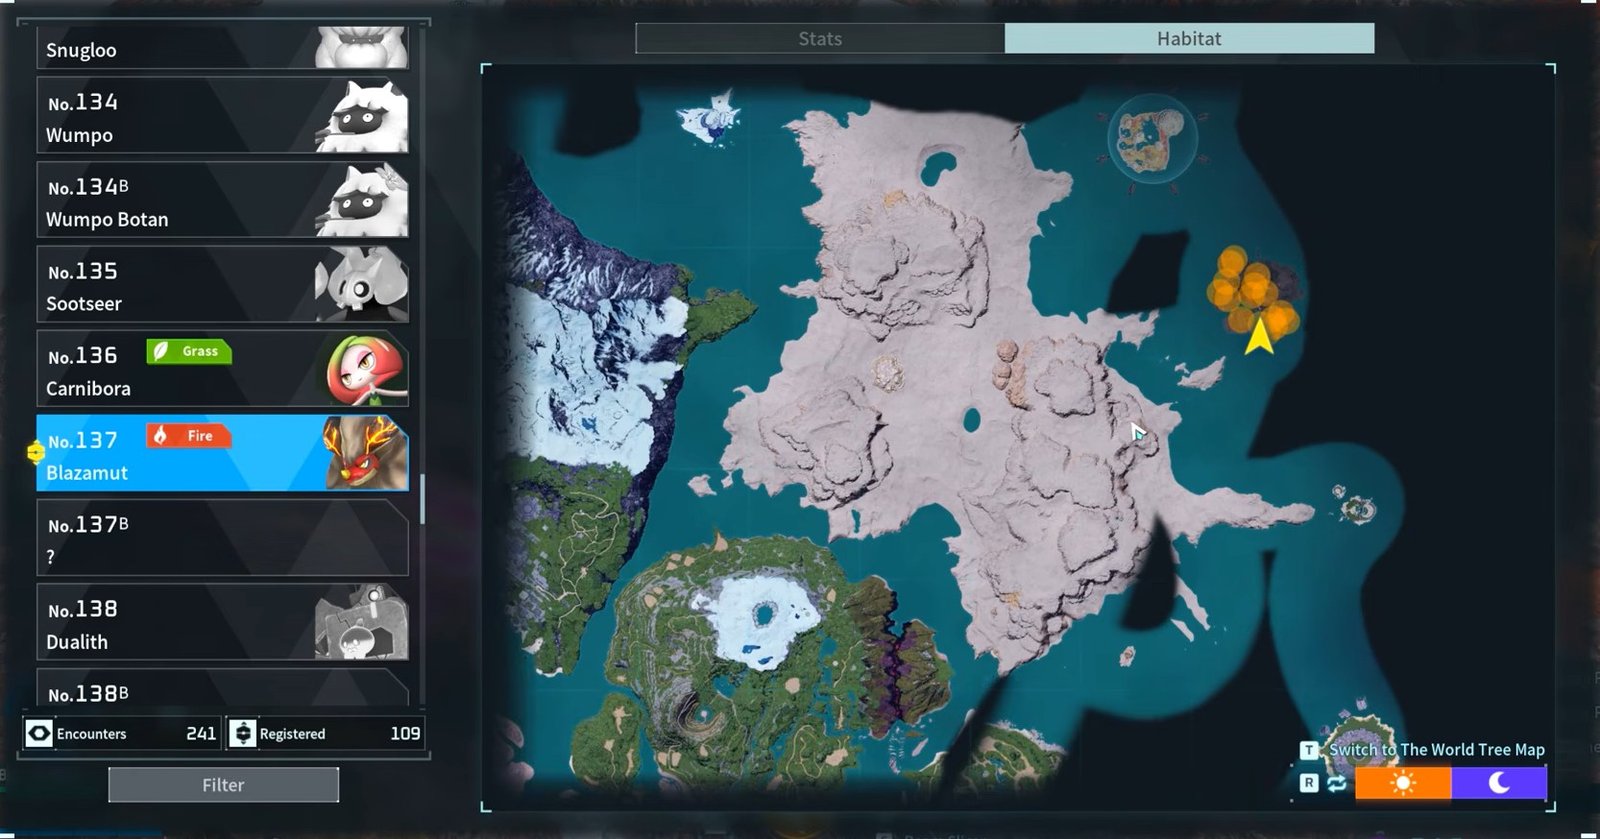Switch to The World Tree Map
The image size is (1600, 839).
(1436, 750)
